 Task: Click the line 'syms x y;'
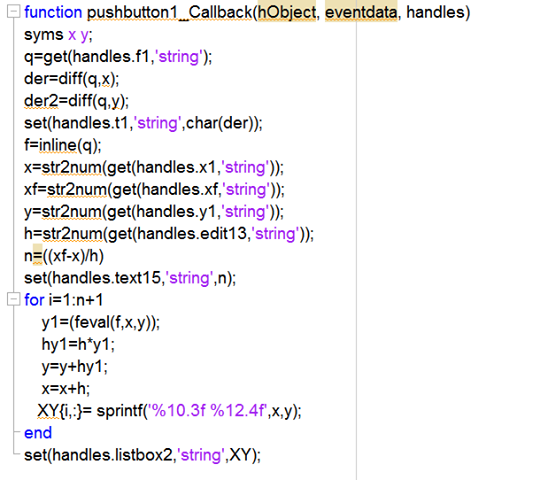click(x=58, y=35)
